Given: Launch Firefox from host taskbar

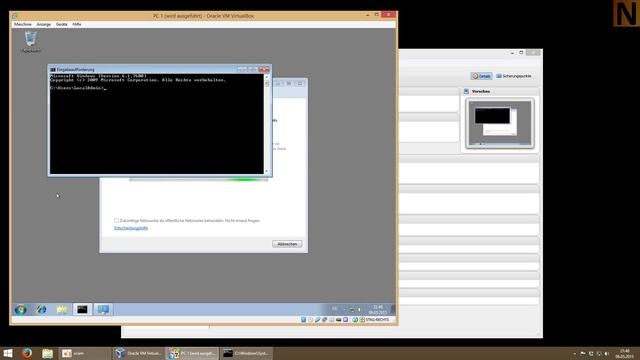Looking at the screenshot, I should coord(27,353).
